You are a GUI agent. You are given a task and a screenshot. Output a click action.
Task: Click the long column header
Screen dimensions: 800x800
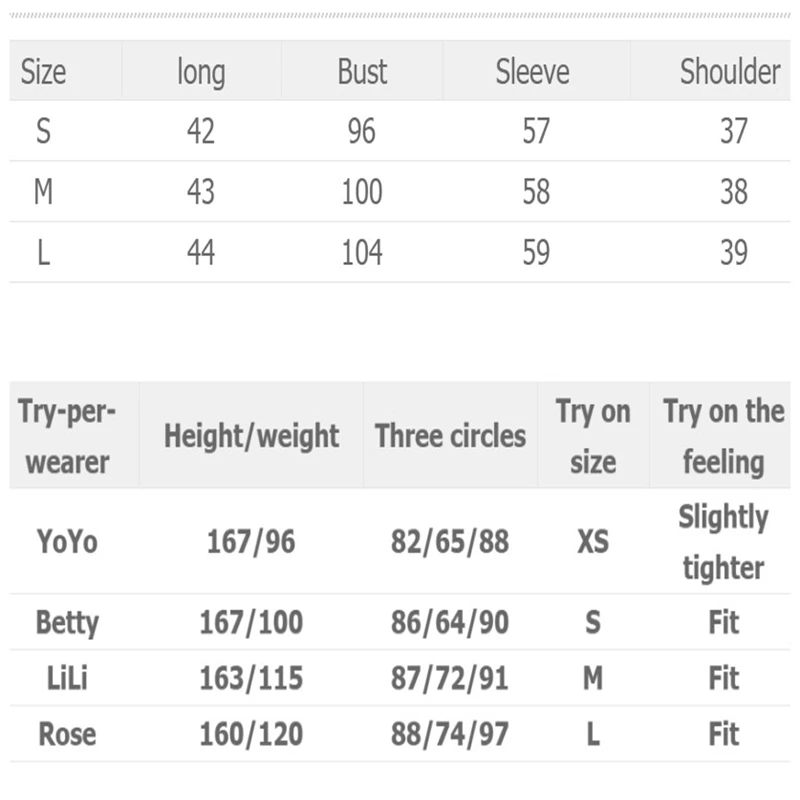[201, 72]
